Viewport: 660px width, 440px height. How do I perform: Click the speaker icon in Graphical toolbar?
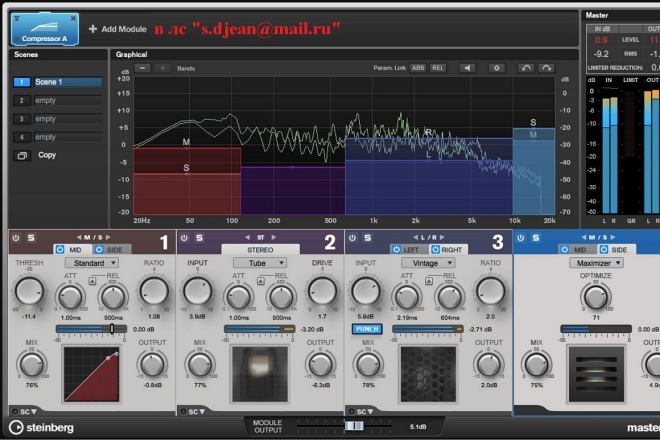tap(467, 68)
